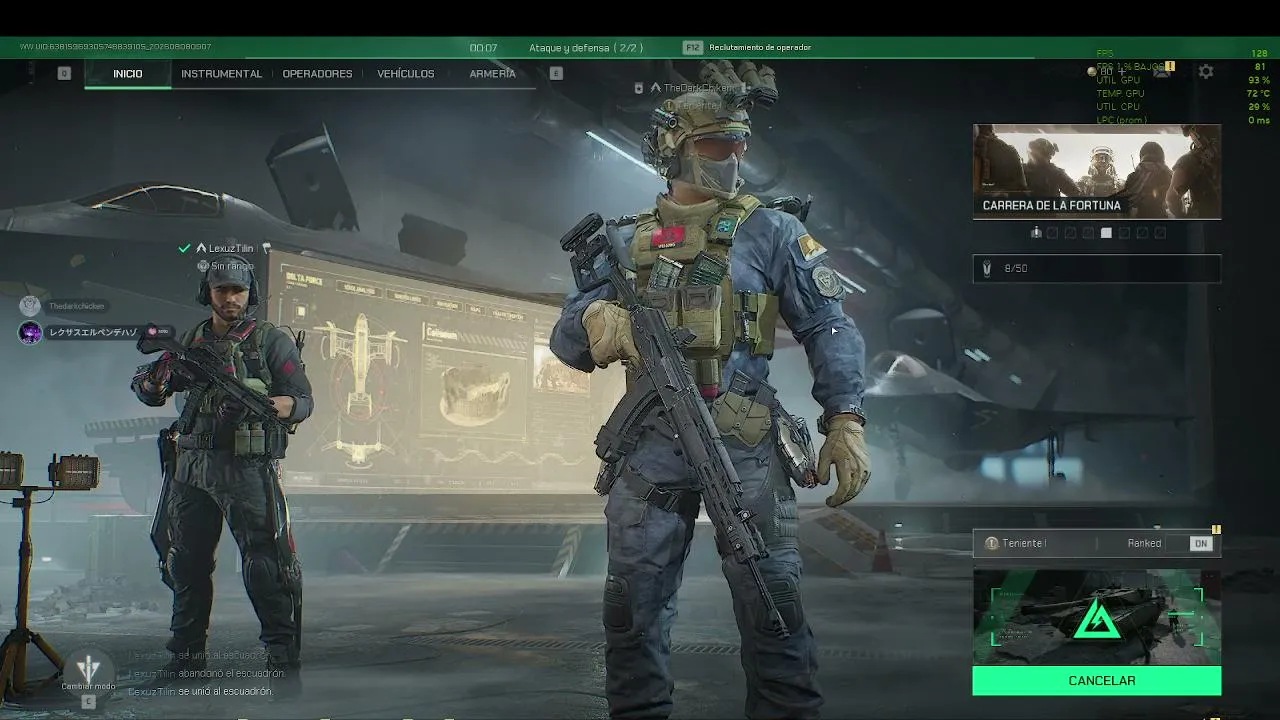Select the last carousel page dot
Image resolution: width=1280 pixels, height=720 pixels.
(x=1160, y=233)
